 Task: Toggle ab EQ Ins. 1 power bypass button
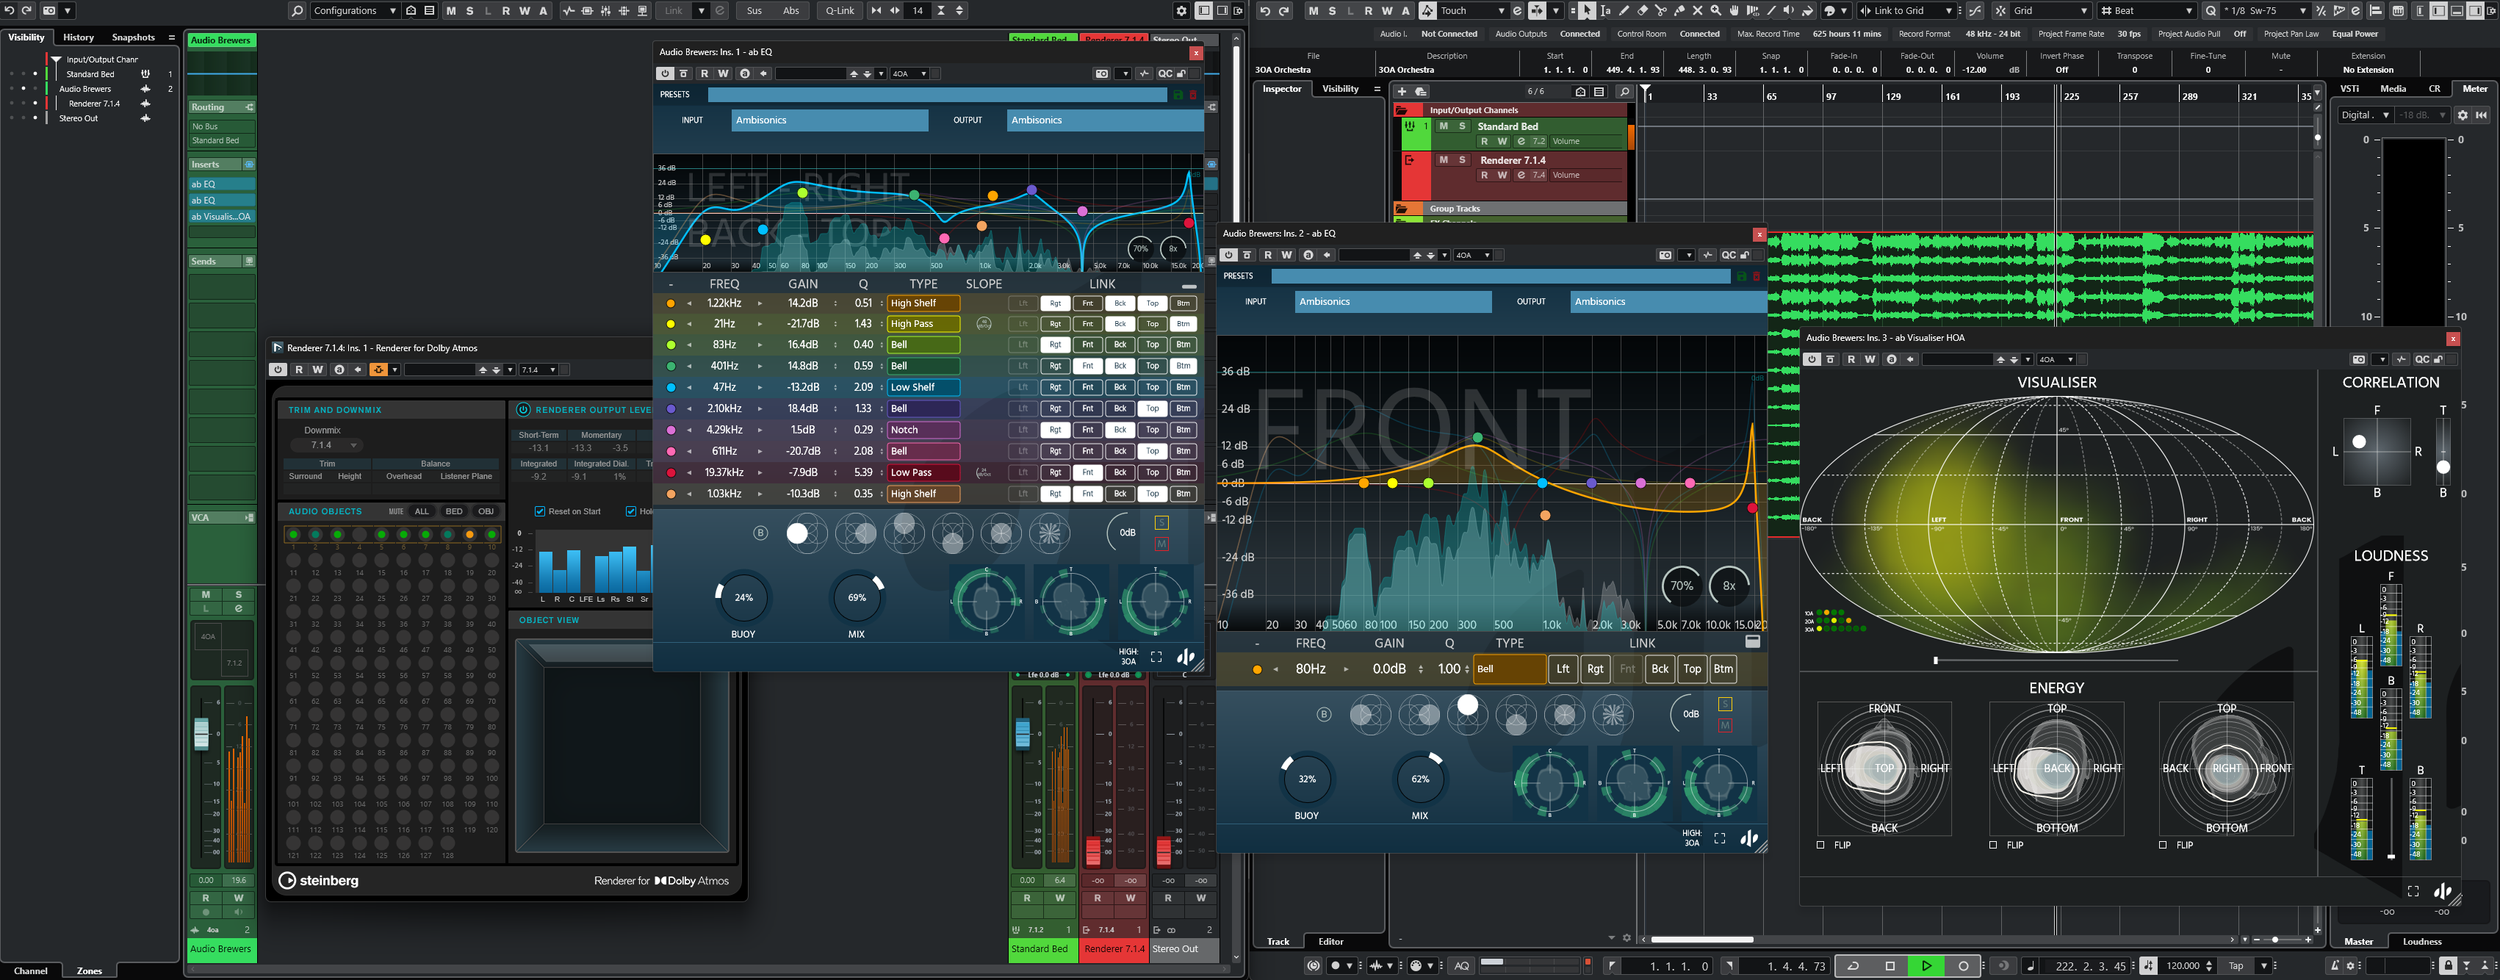pyautogui.click(x=665, y=73)
